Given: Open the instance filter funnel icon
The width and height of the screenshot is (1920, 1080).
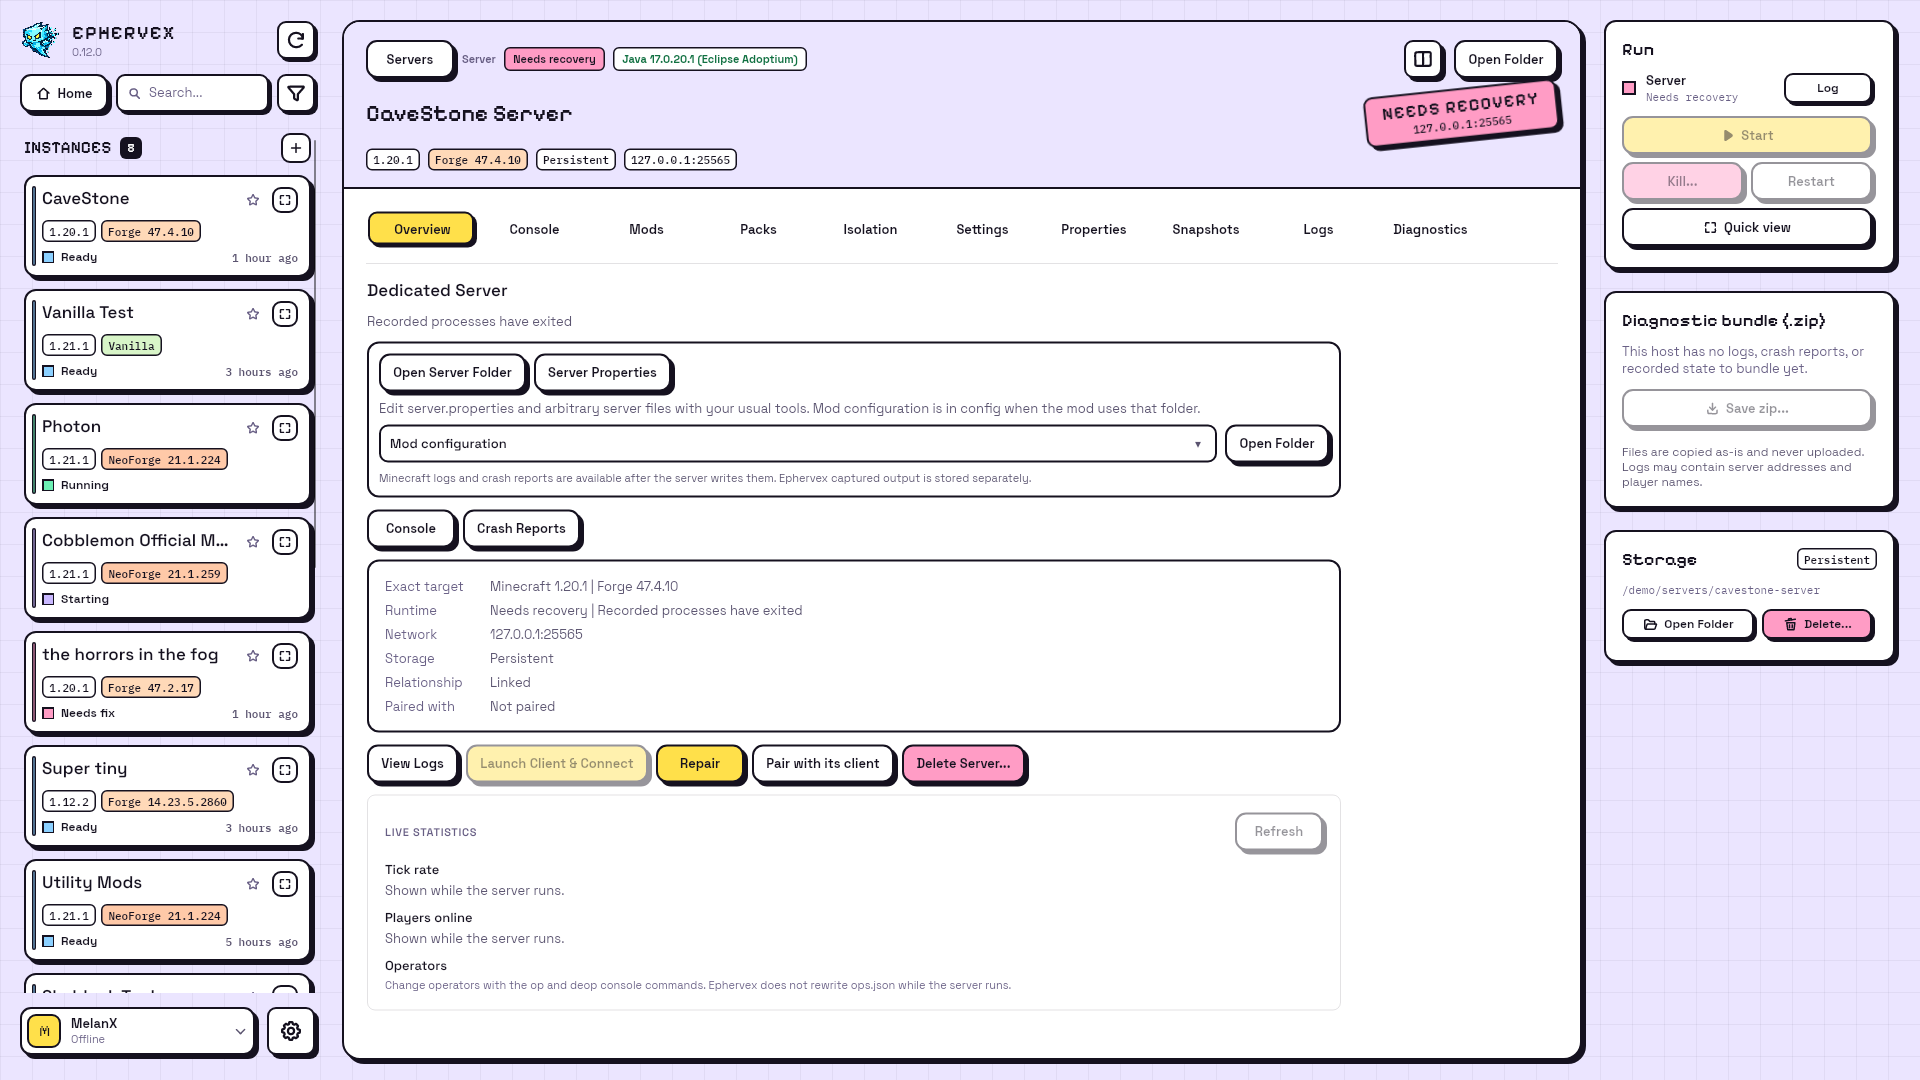Looking at the screenshot, I should (x=296, y=93).
